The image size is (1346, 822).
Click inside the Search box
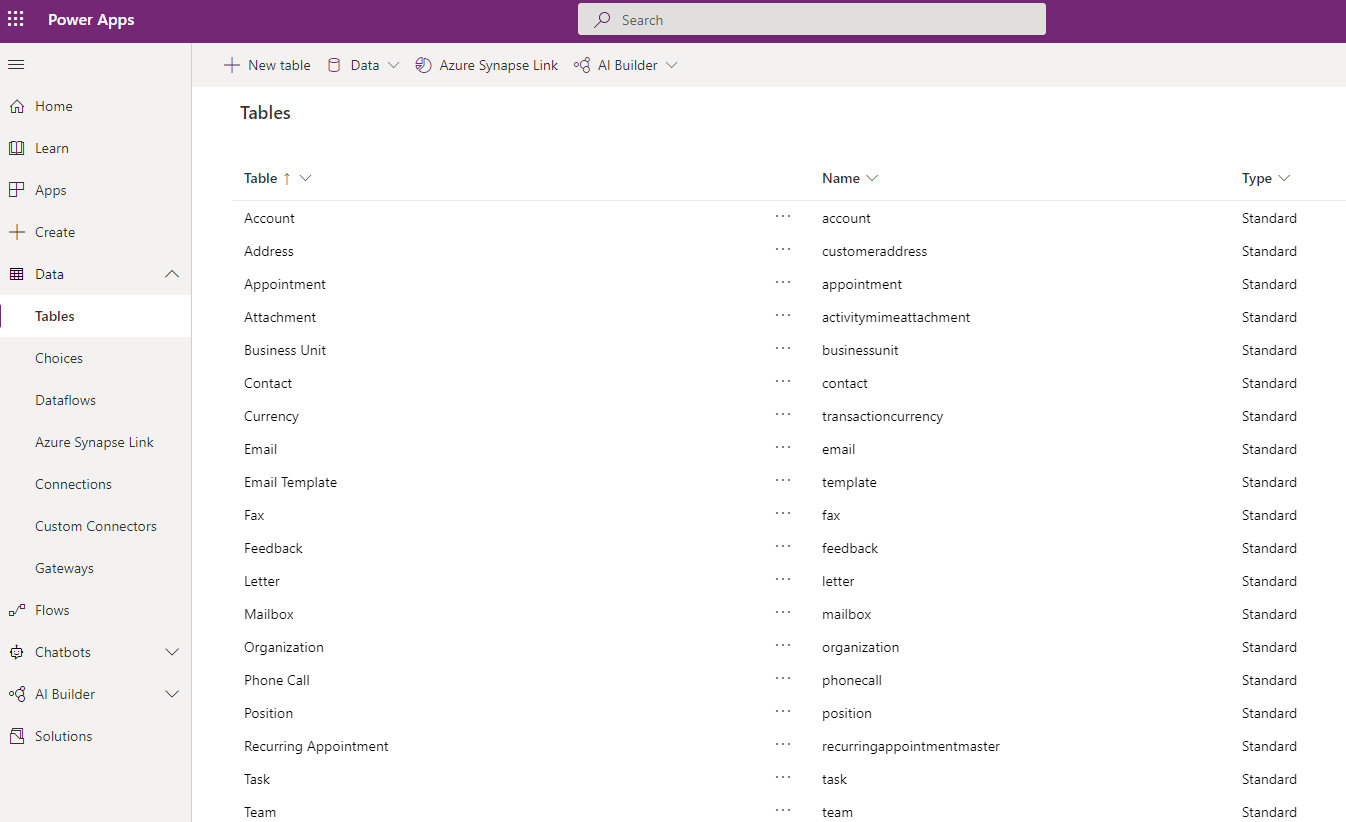(811, 19)
